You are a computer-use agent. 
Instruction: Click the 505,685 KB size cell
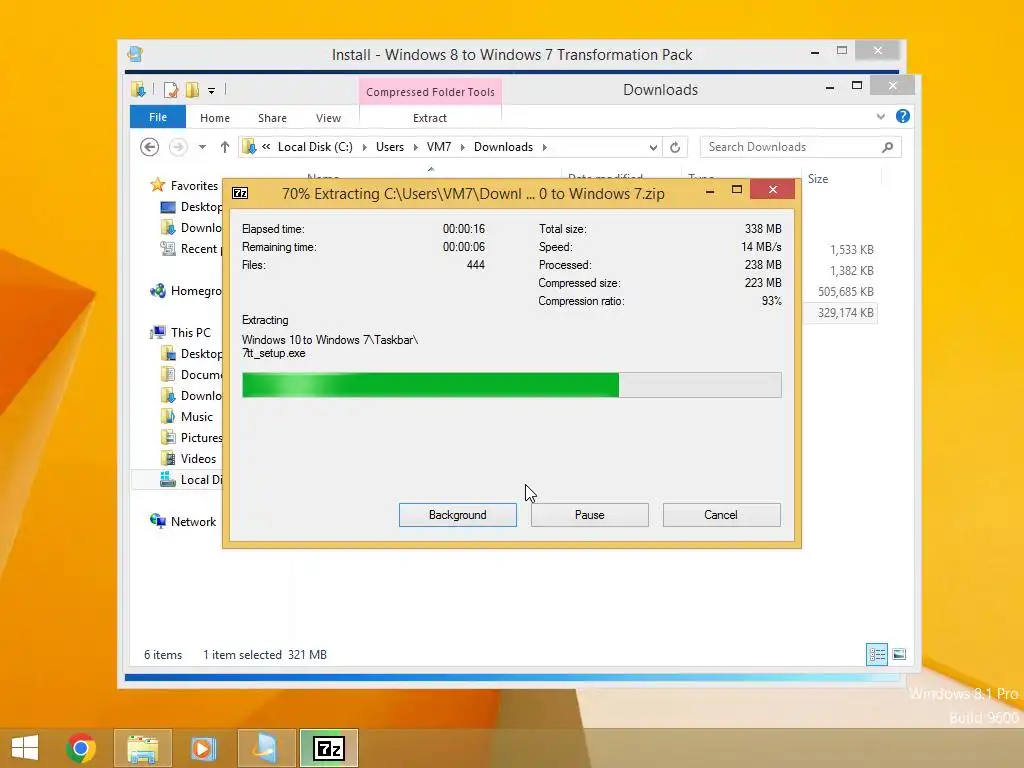(846, 291)
